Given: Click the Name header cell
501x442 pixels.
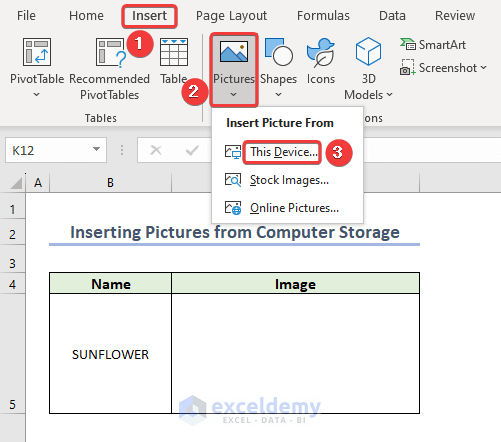Looking at the screenshot, I should click(111, 284).
